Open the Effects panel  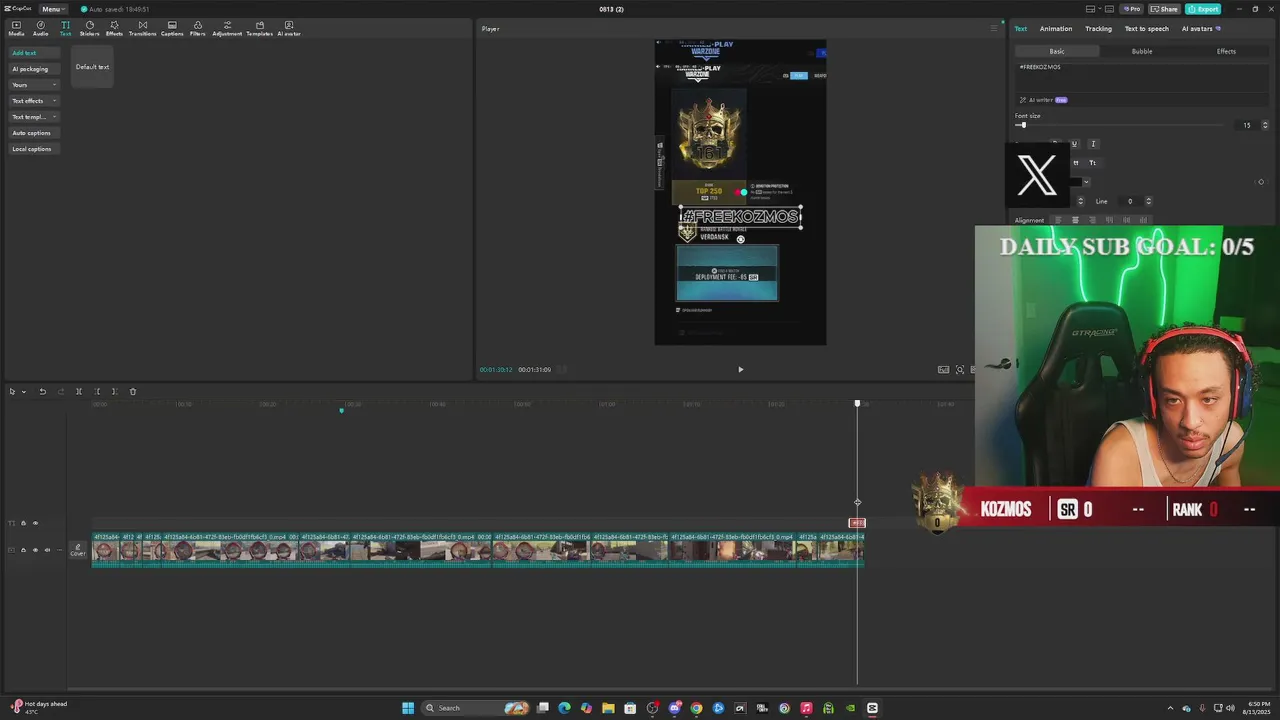114,28
